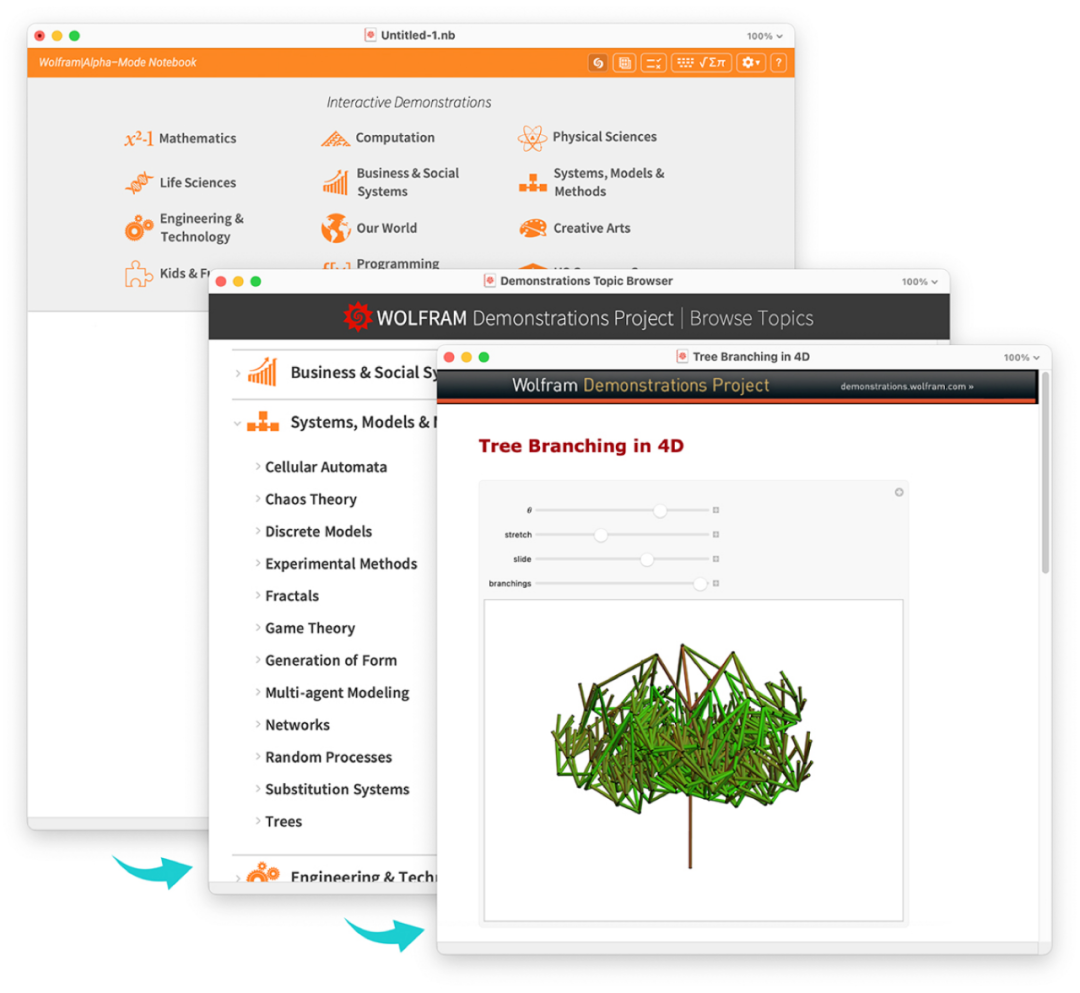Open the demonstrations.wolfram.com link
The image size is (1080, 993).
(906, 387)
